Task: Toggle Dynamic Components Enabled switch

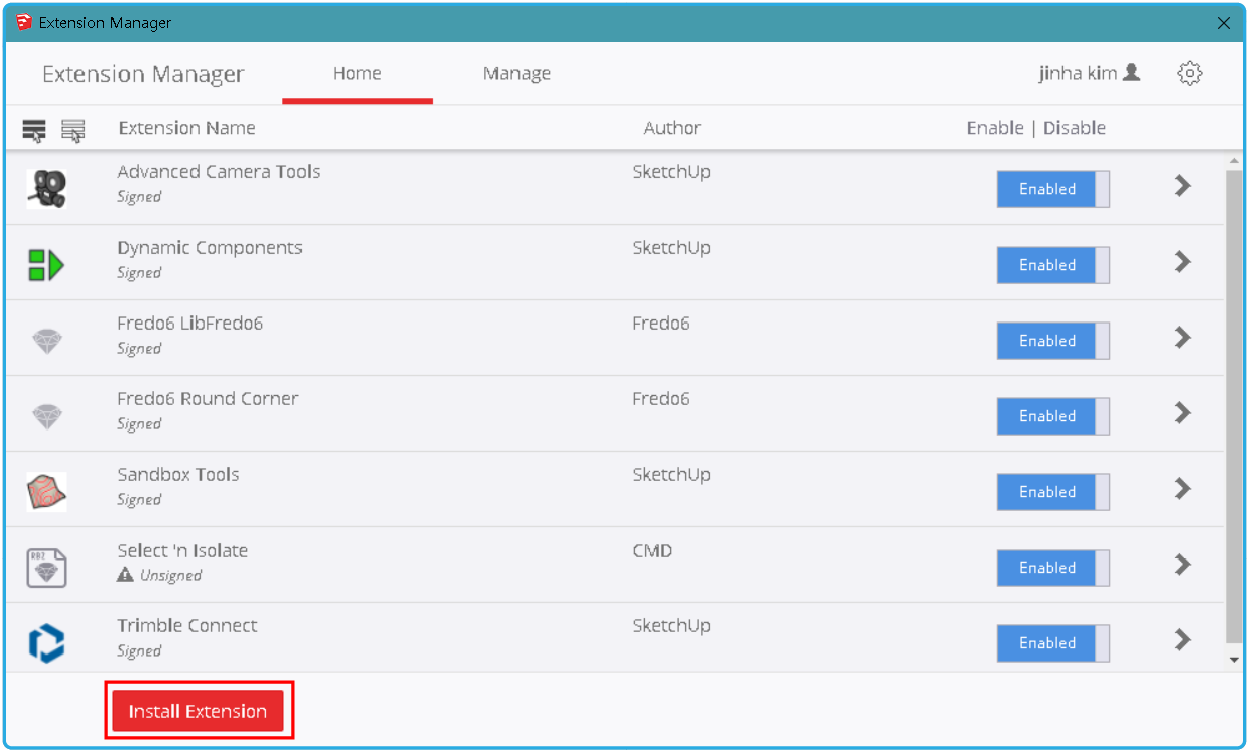Action: click(x=1053, y=265)
